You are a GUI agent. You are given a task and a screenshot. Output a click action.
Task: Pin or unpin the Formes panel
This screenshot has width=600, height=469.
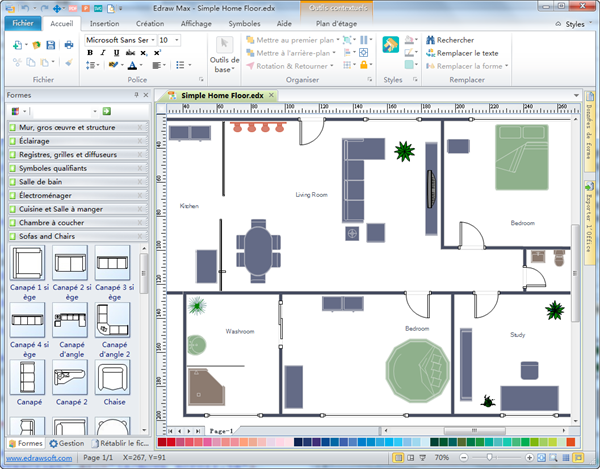[x=136, y=95]
